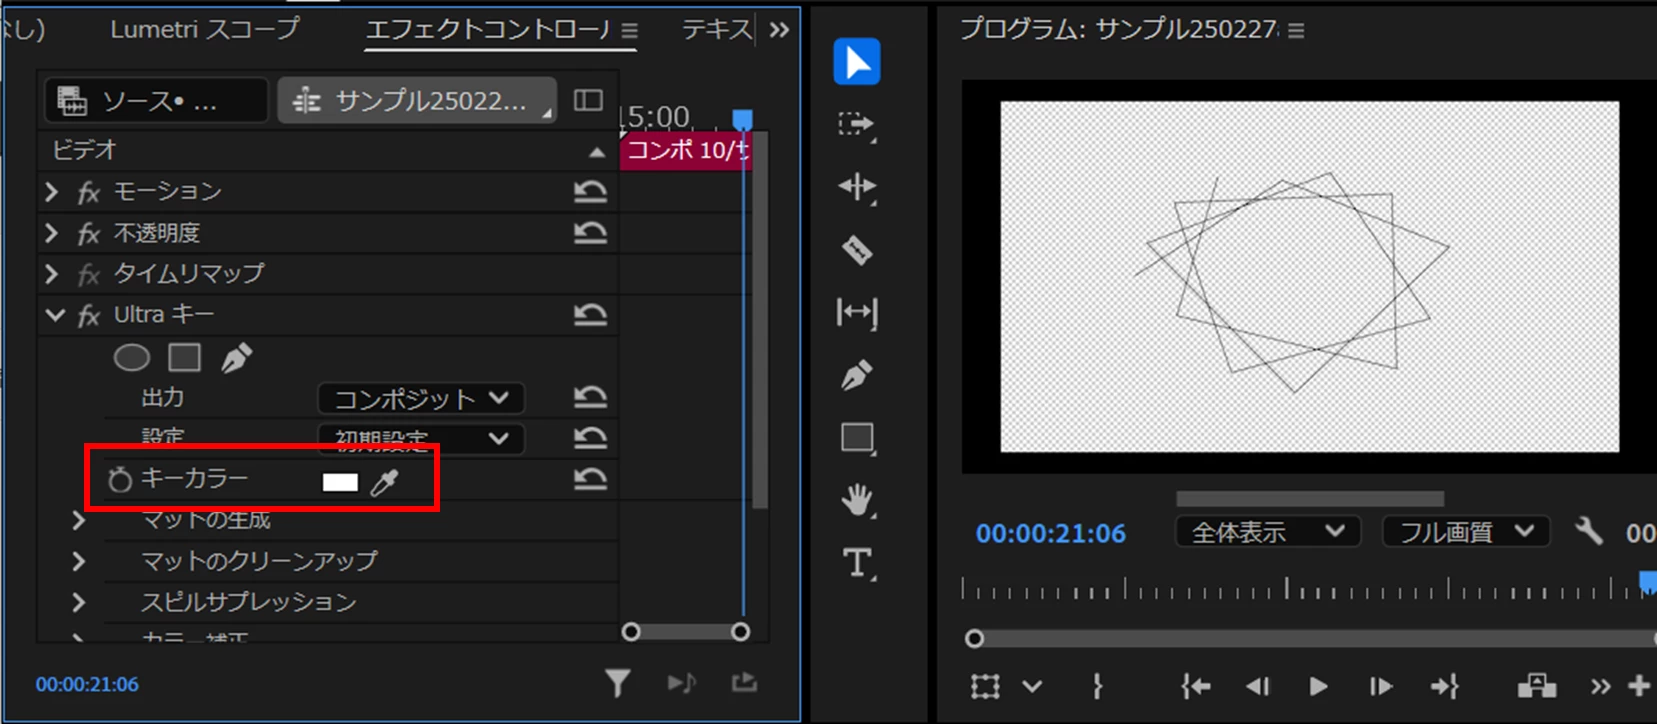This screenshot has width=1657, height=724.
Task: Open the 出力 コンポジット dropdown
Action: tap(421, 399)
